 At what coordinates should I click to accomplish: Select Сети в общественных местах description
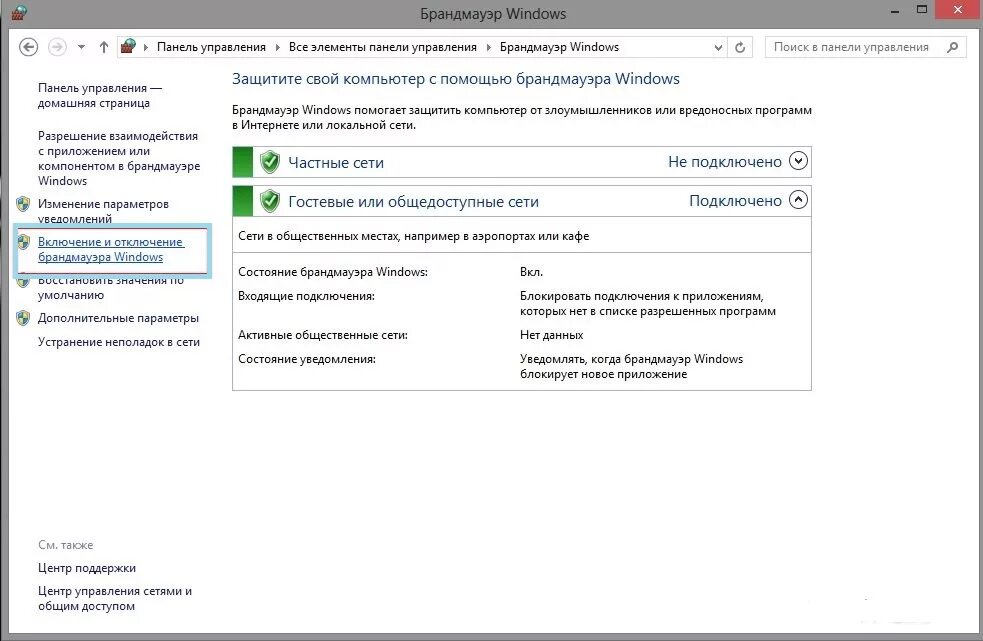point(414,236)
